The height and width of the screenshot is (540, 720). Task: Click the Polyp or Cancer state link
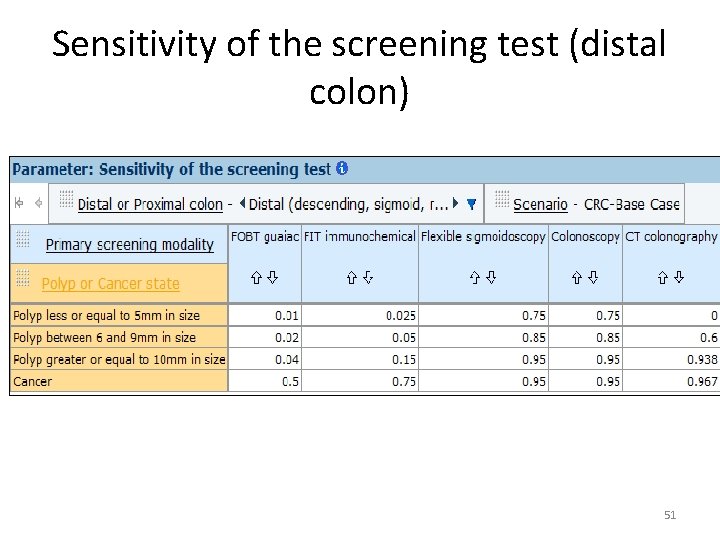(x=111, y=284)
